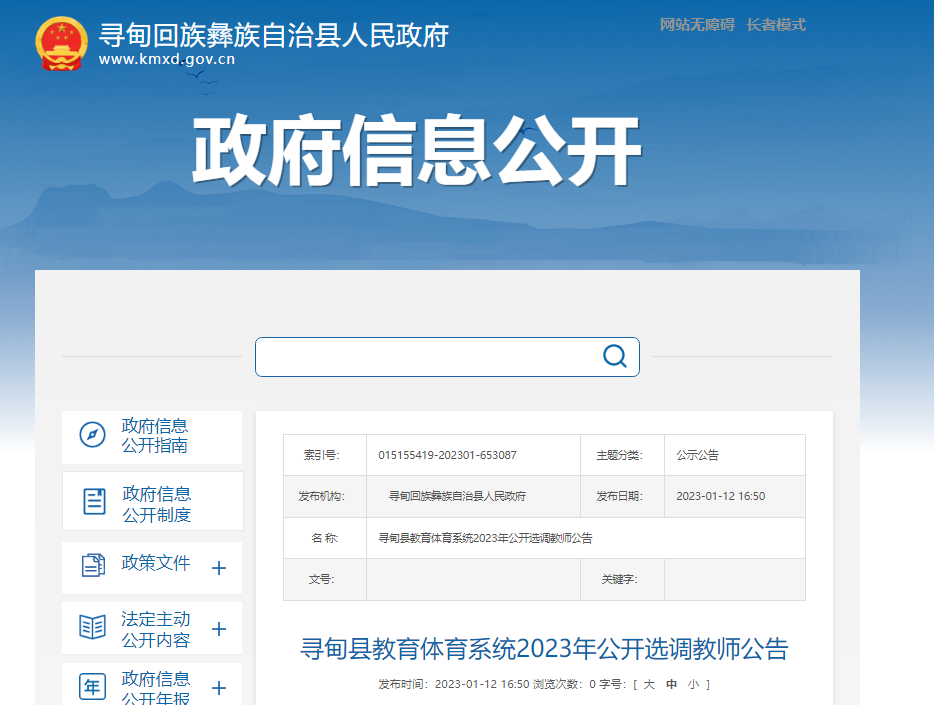Click the magnifying glass search icon
Image resolution: width=934 pixels, height=705 pixels.
[614, 356]
